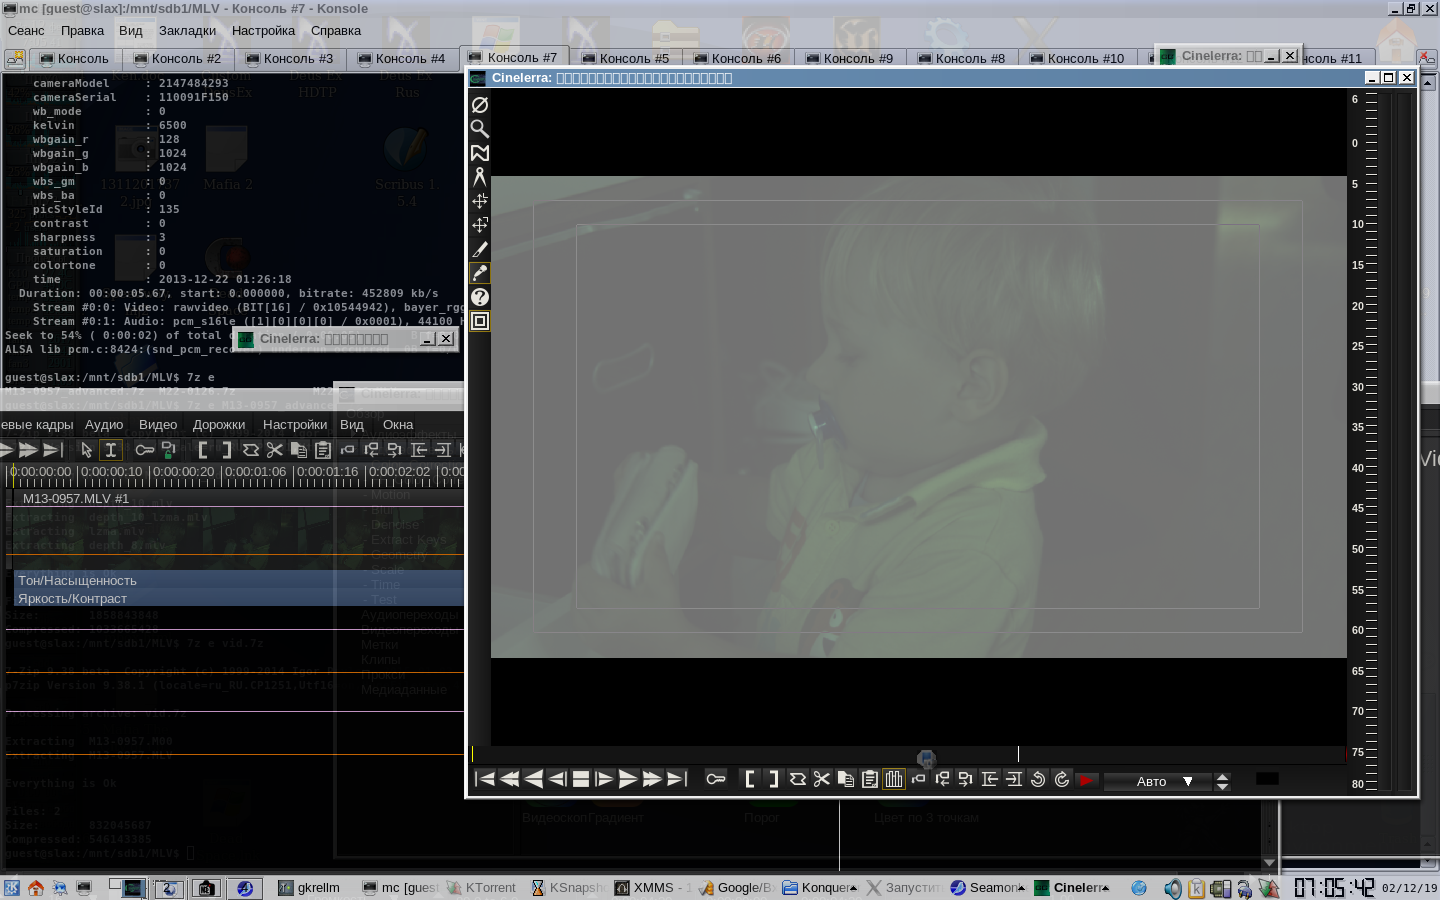Select the Crop tool in compositor

pos(480,249)
